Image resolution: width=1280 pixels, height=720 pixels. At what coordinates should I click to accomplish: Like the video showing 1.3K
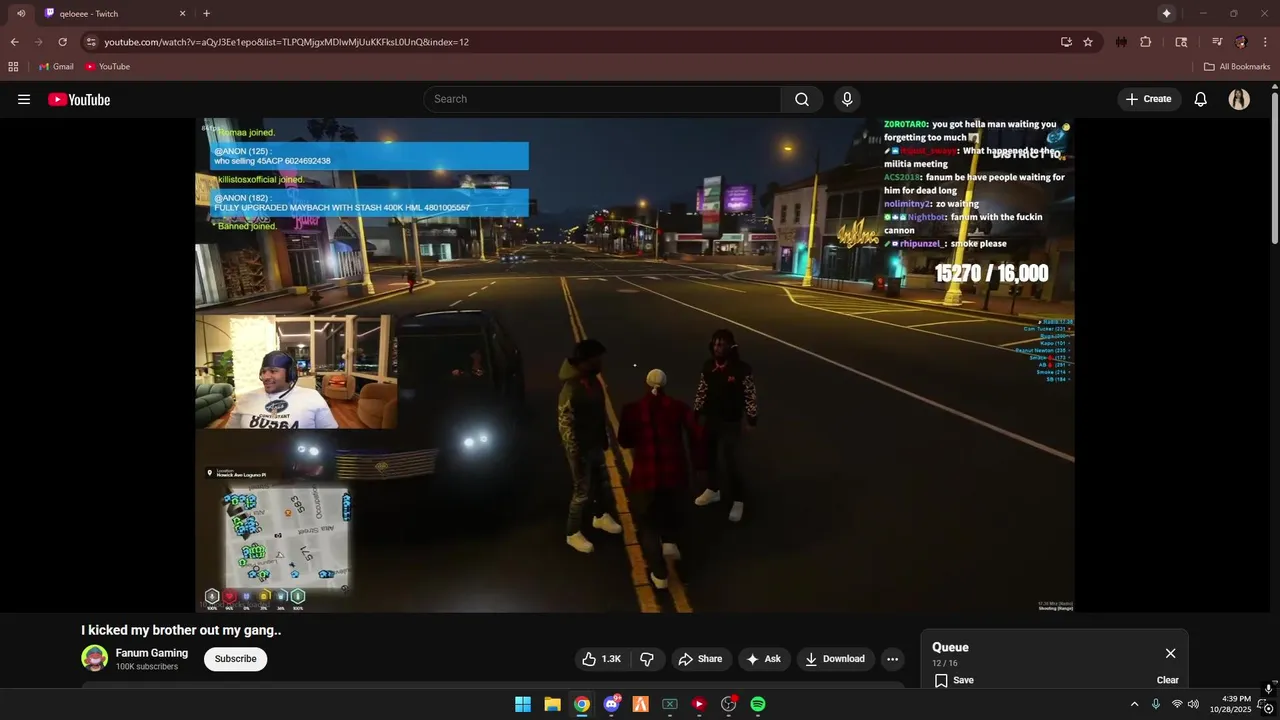pyautogui.click(x=601, y=659)
